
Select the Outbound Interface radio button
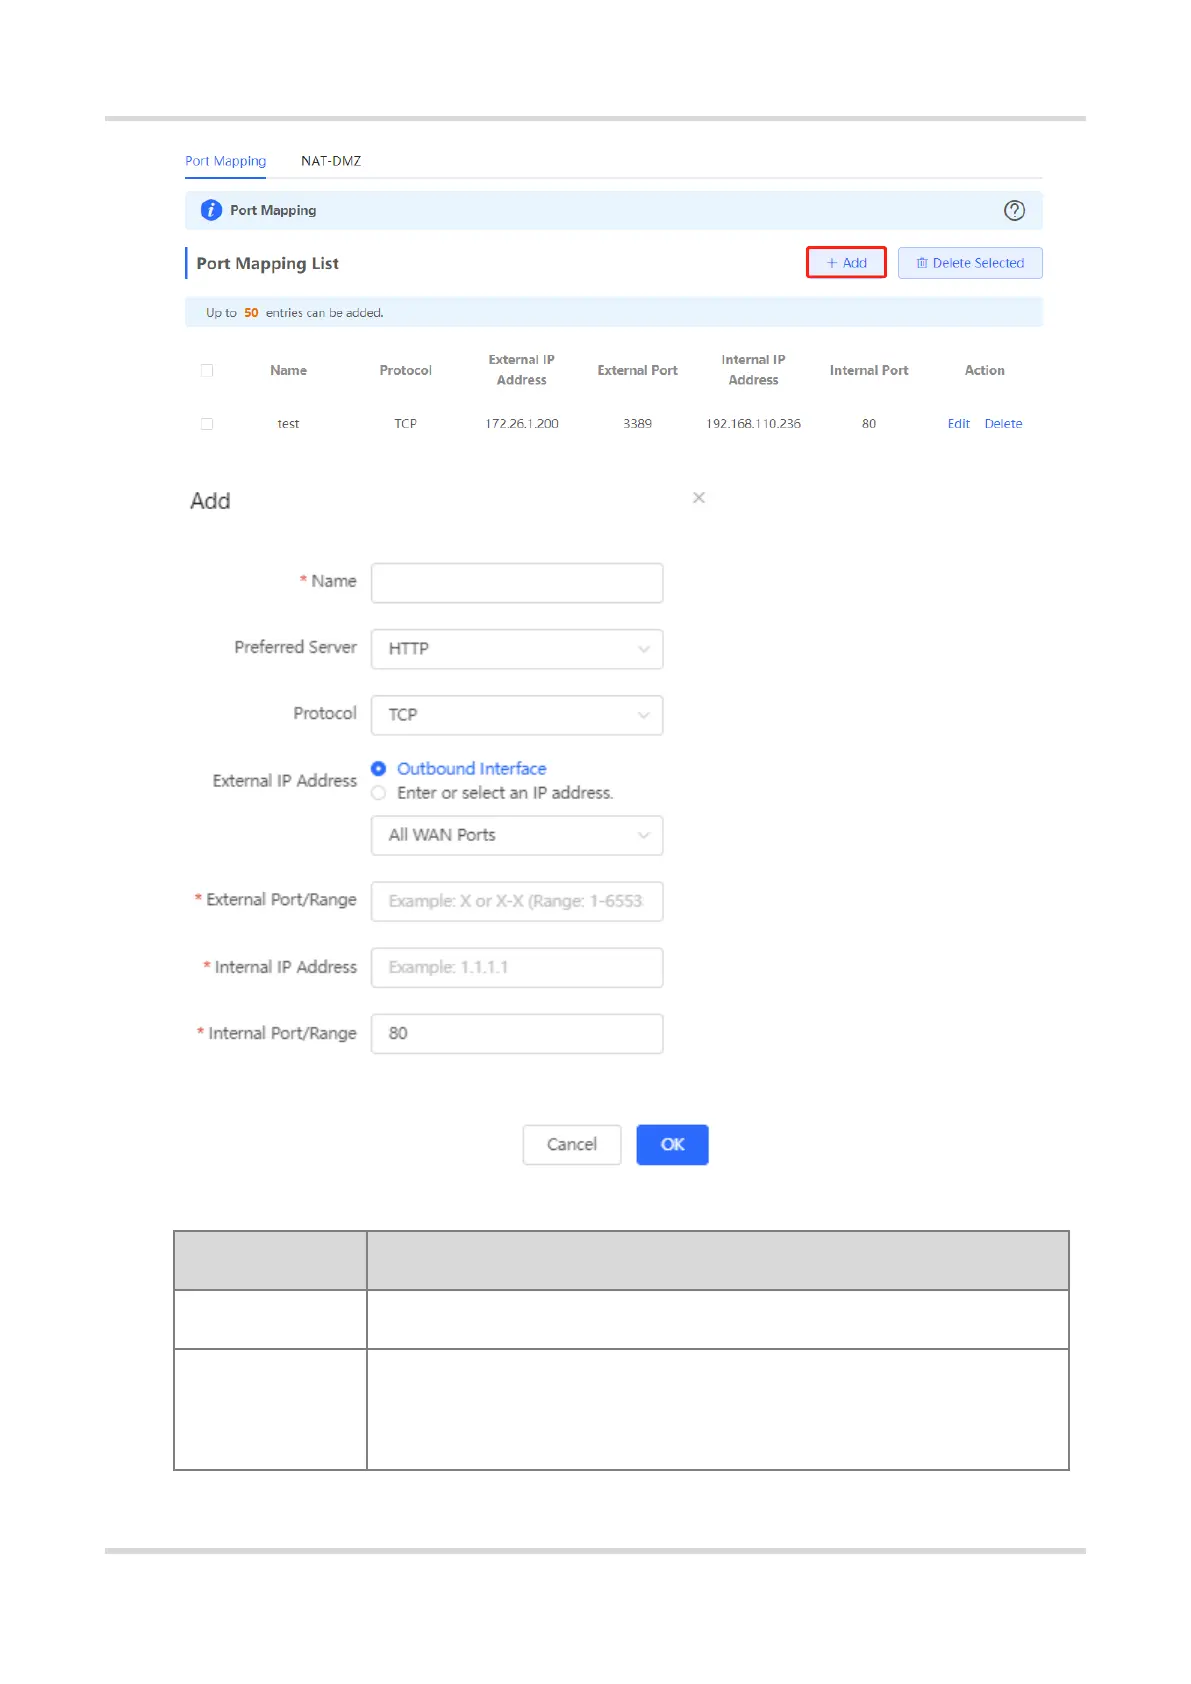(x=379, y=769)
